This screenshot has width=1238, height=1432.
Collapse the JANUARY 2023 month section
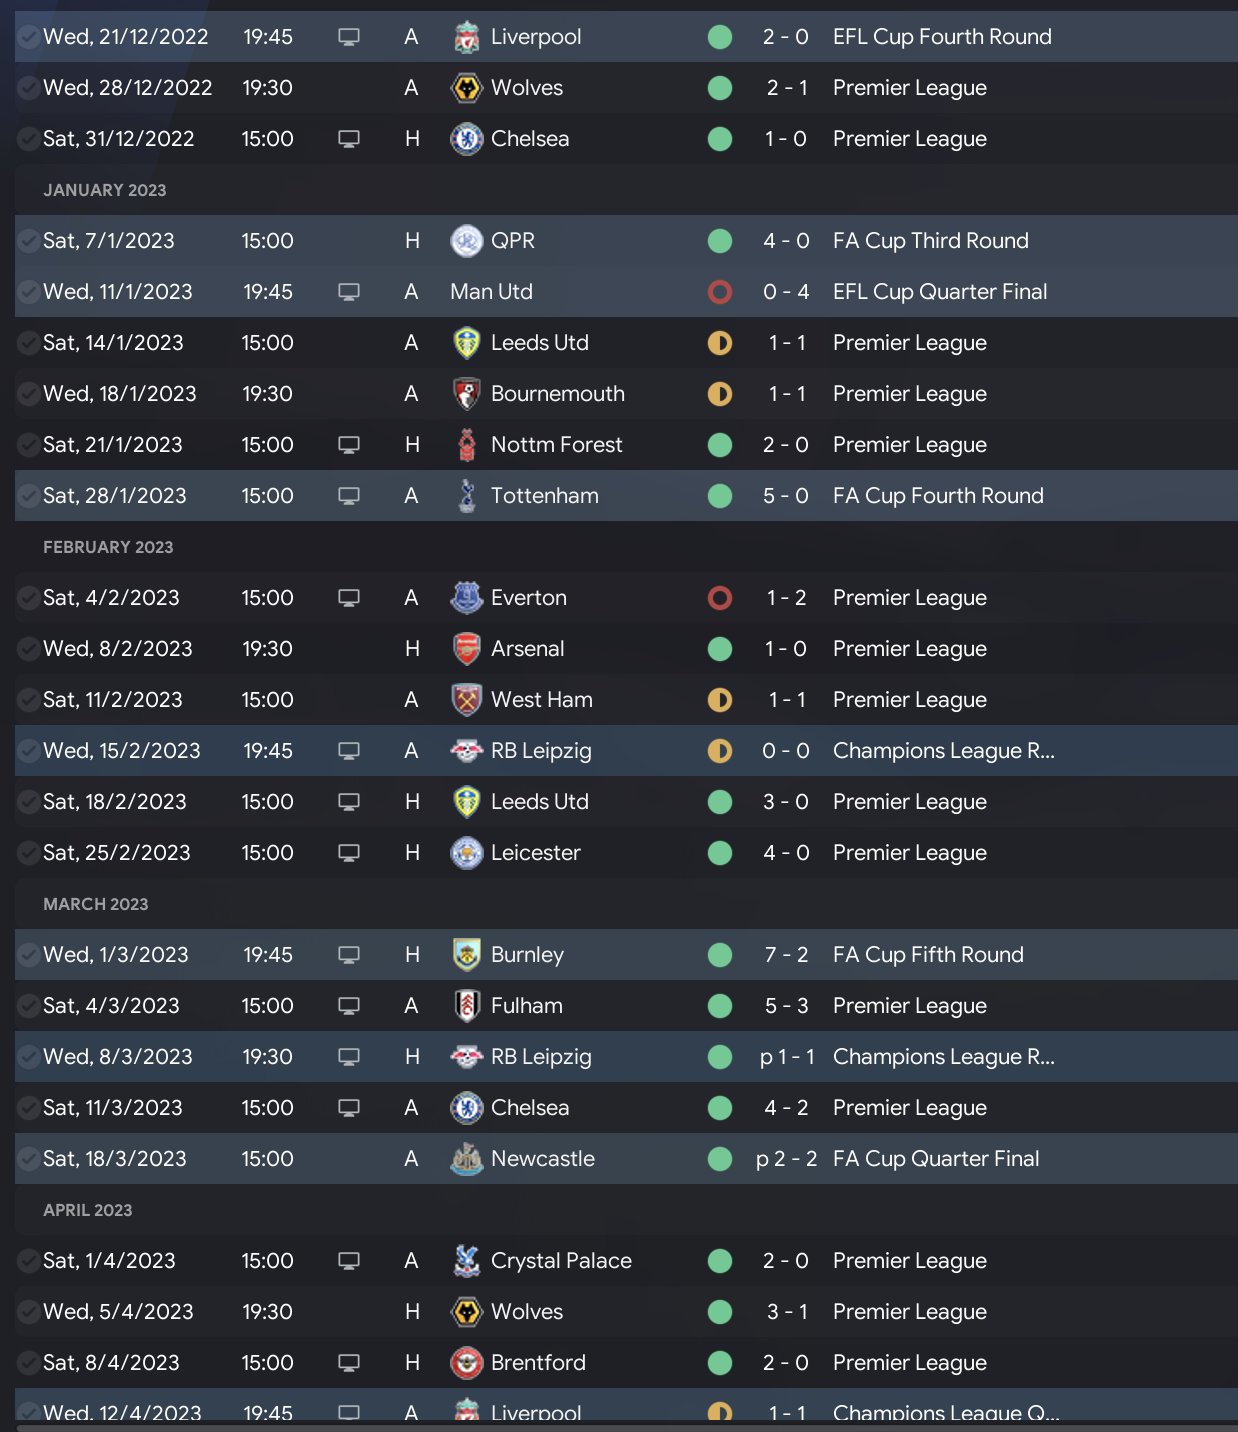tap(105, 190)
